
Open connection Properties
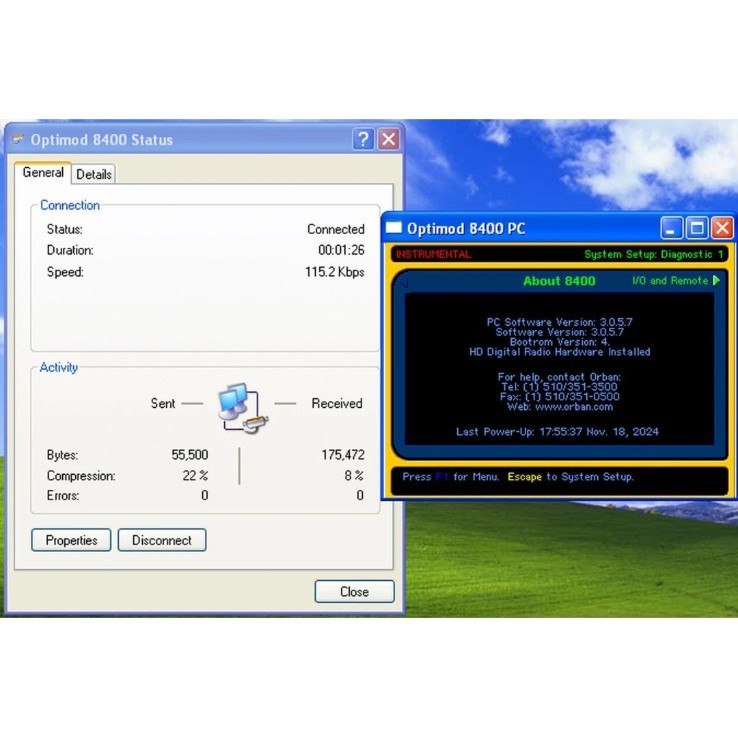pyautogui.click(x=71, y=540)
